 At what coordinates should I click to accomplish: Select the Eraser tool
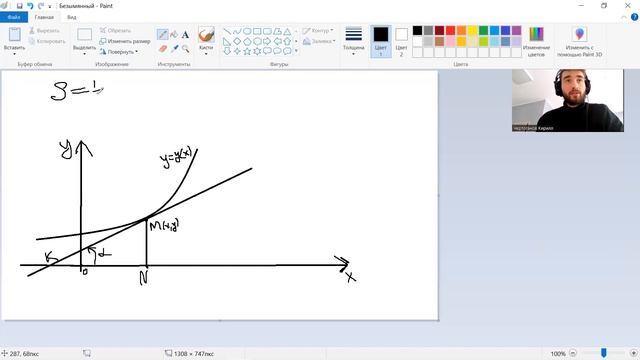click(162, 49)
